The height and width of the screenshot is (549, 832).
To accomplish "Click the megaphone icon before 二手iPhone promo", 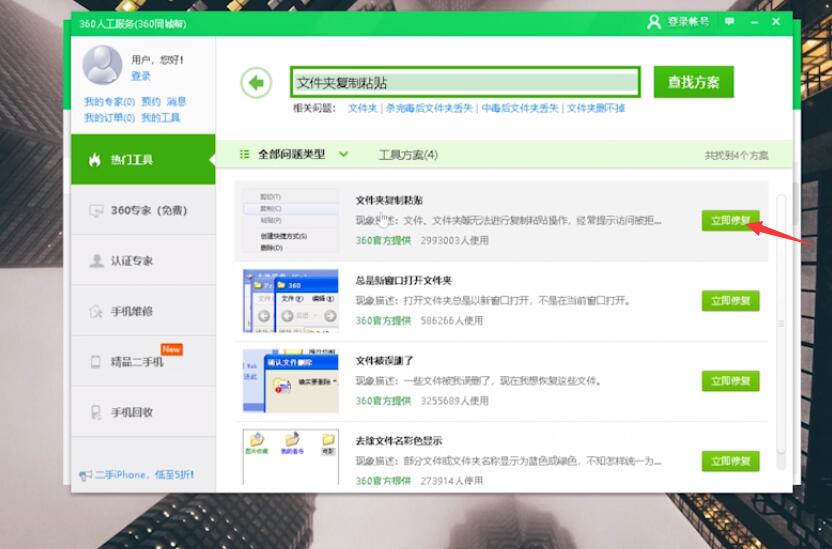I will tap(85, 475).
